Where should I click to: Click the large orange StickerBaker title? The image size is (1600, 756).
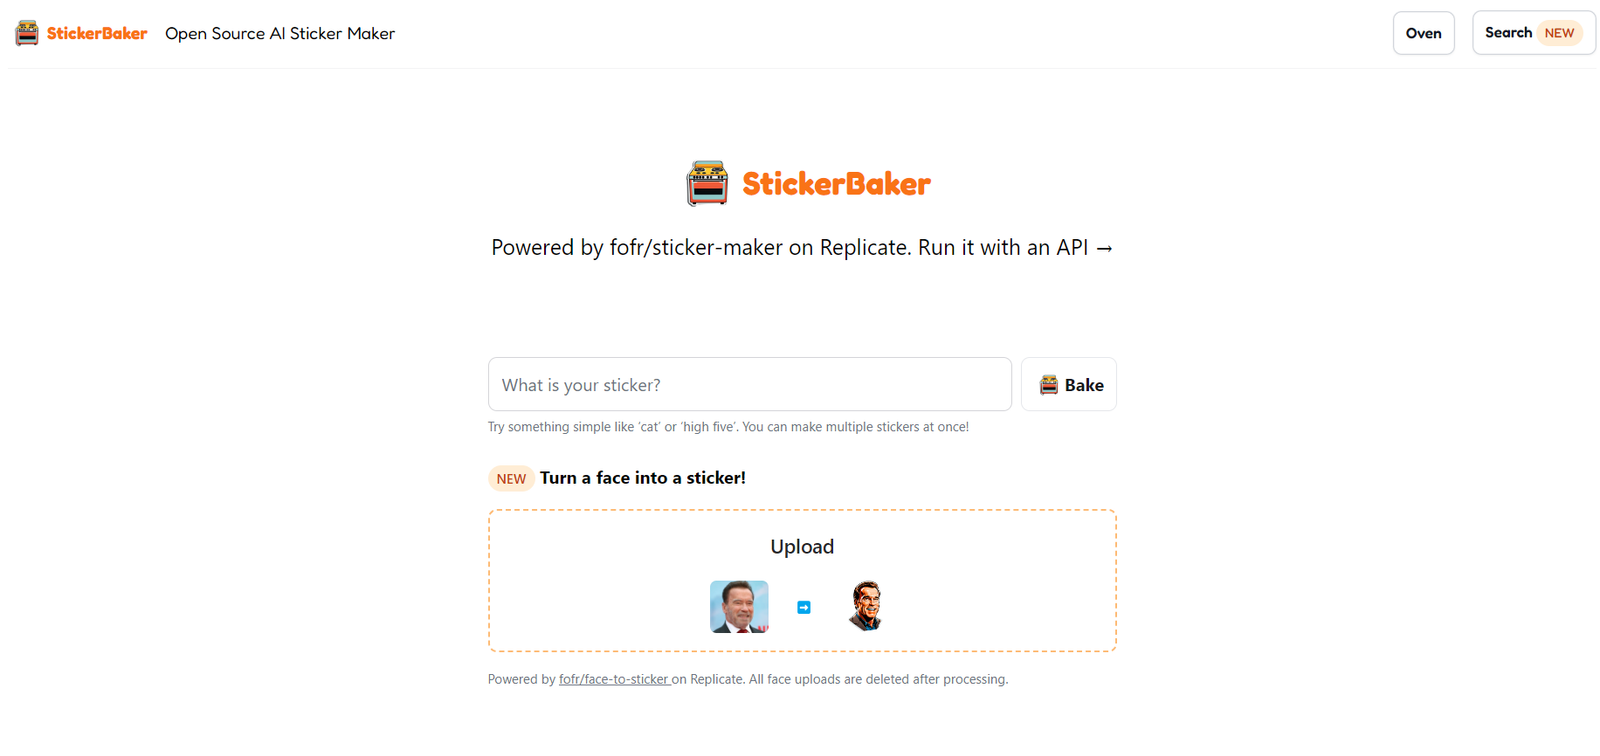(x=836, y=184)
